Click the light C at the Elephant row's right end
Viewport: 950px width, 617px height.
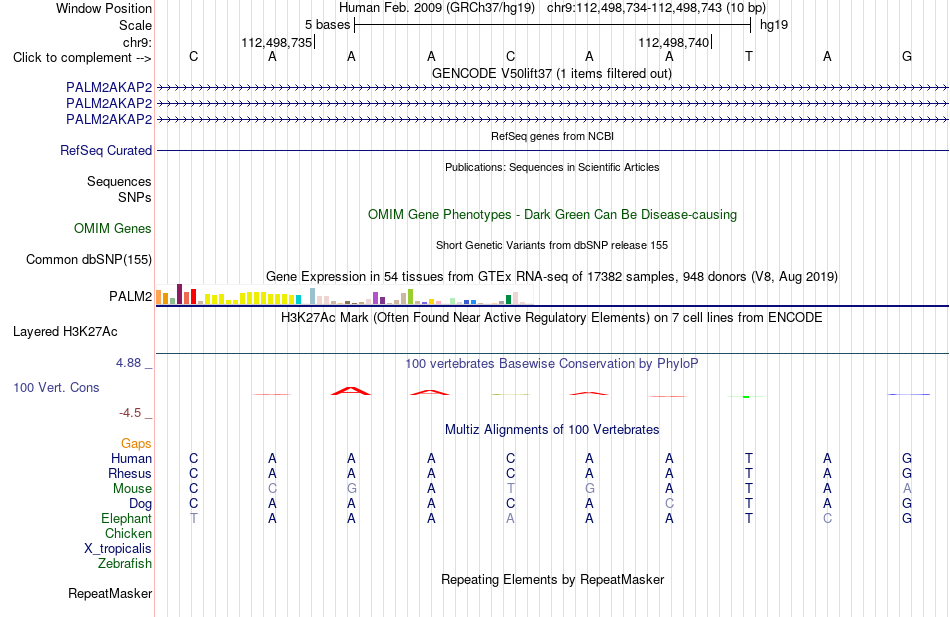(x=827, y=519)
